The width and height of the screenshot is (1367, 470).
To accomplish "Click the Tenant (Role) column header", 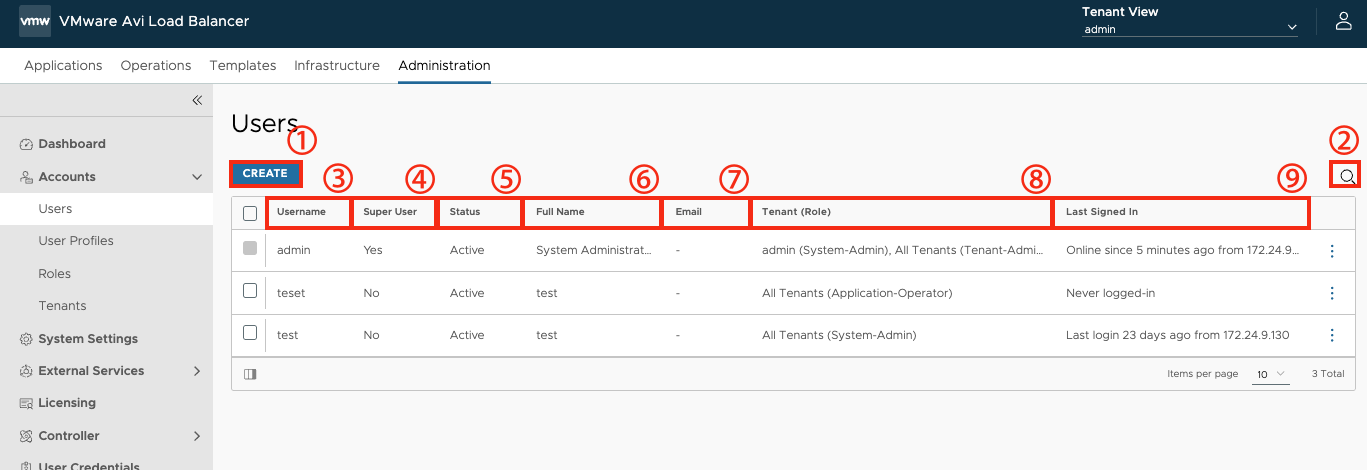I will coord(796,212).
